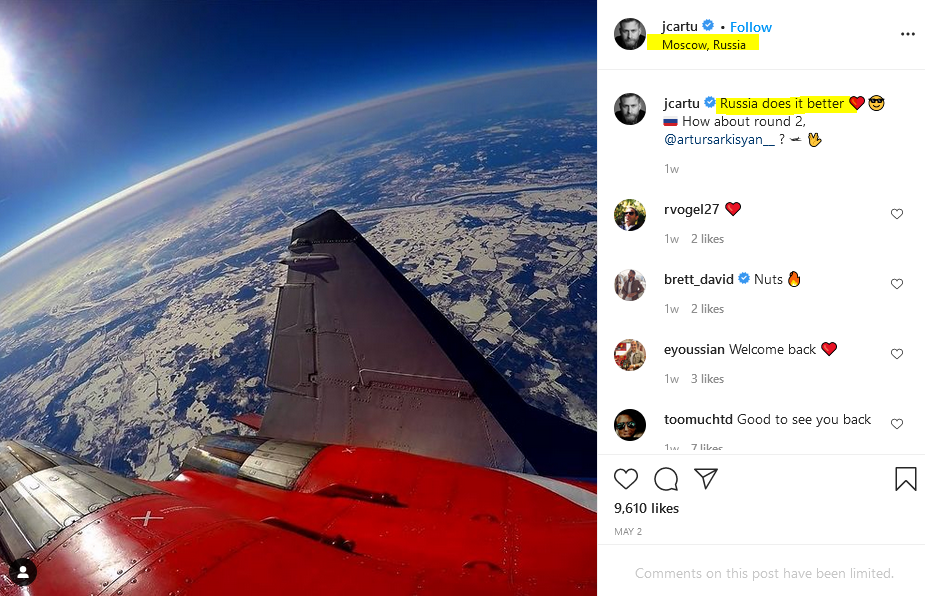Like brett_david's comment using its heart
The width and height of the screenshot is (925, 596).
point(897,283)
